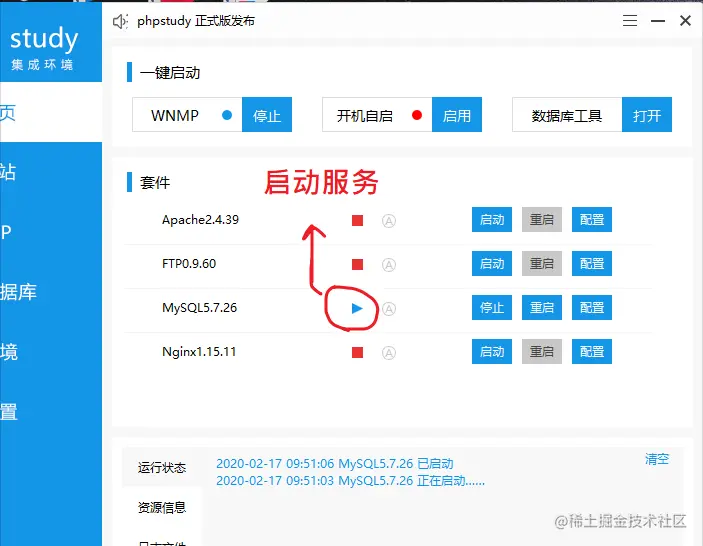Clear the log with 清空 link

coord(657,459)
